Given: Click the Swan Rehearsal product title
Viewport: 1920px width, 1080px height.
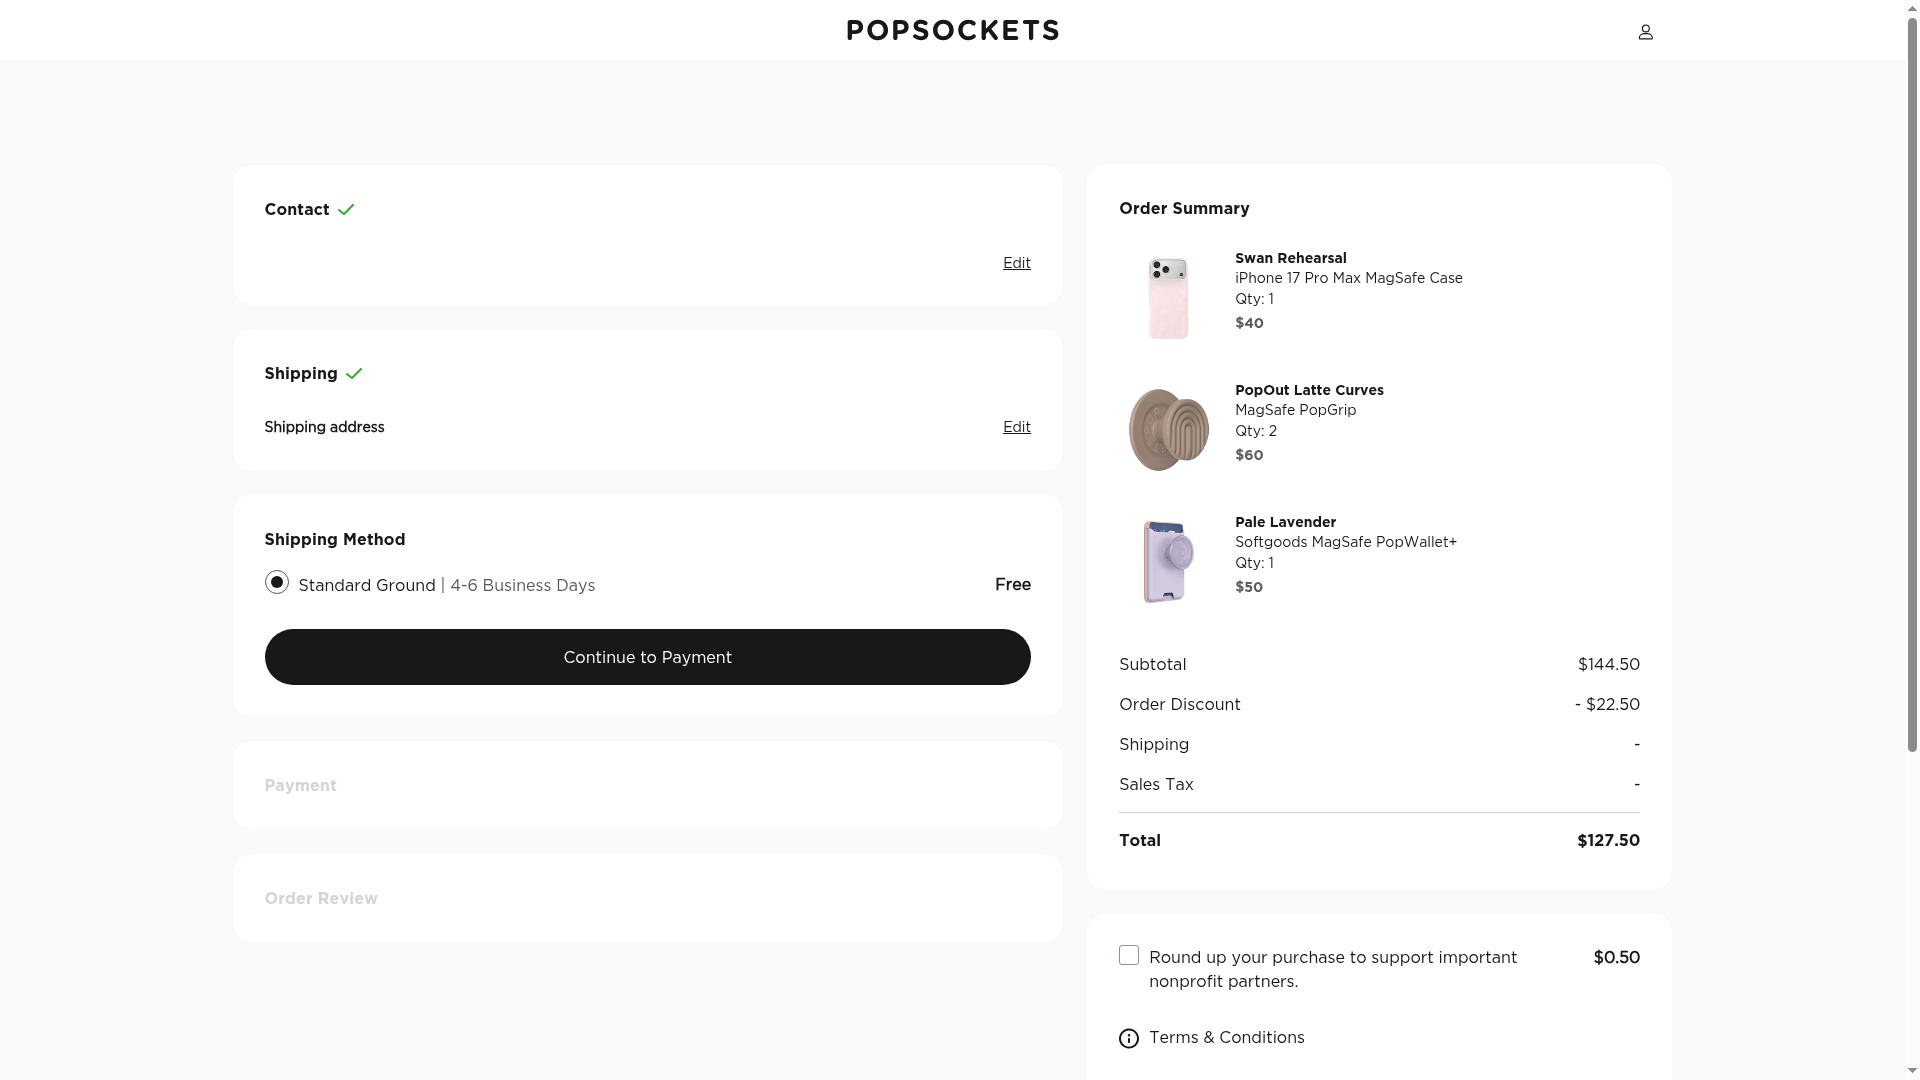Looking at the screenshot, I should 1290,258.
